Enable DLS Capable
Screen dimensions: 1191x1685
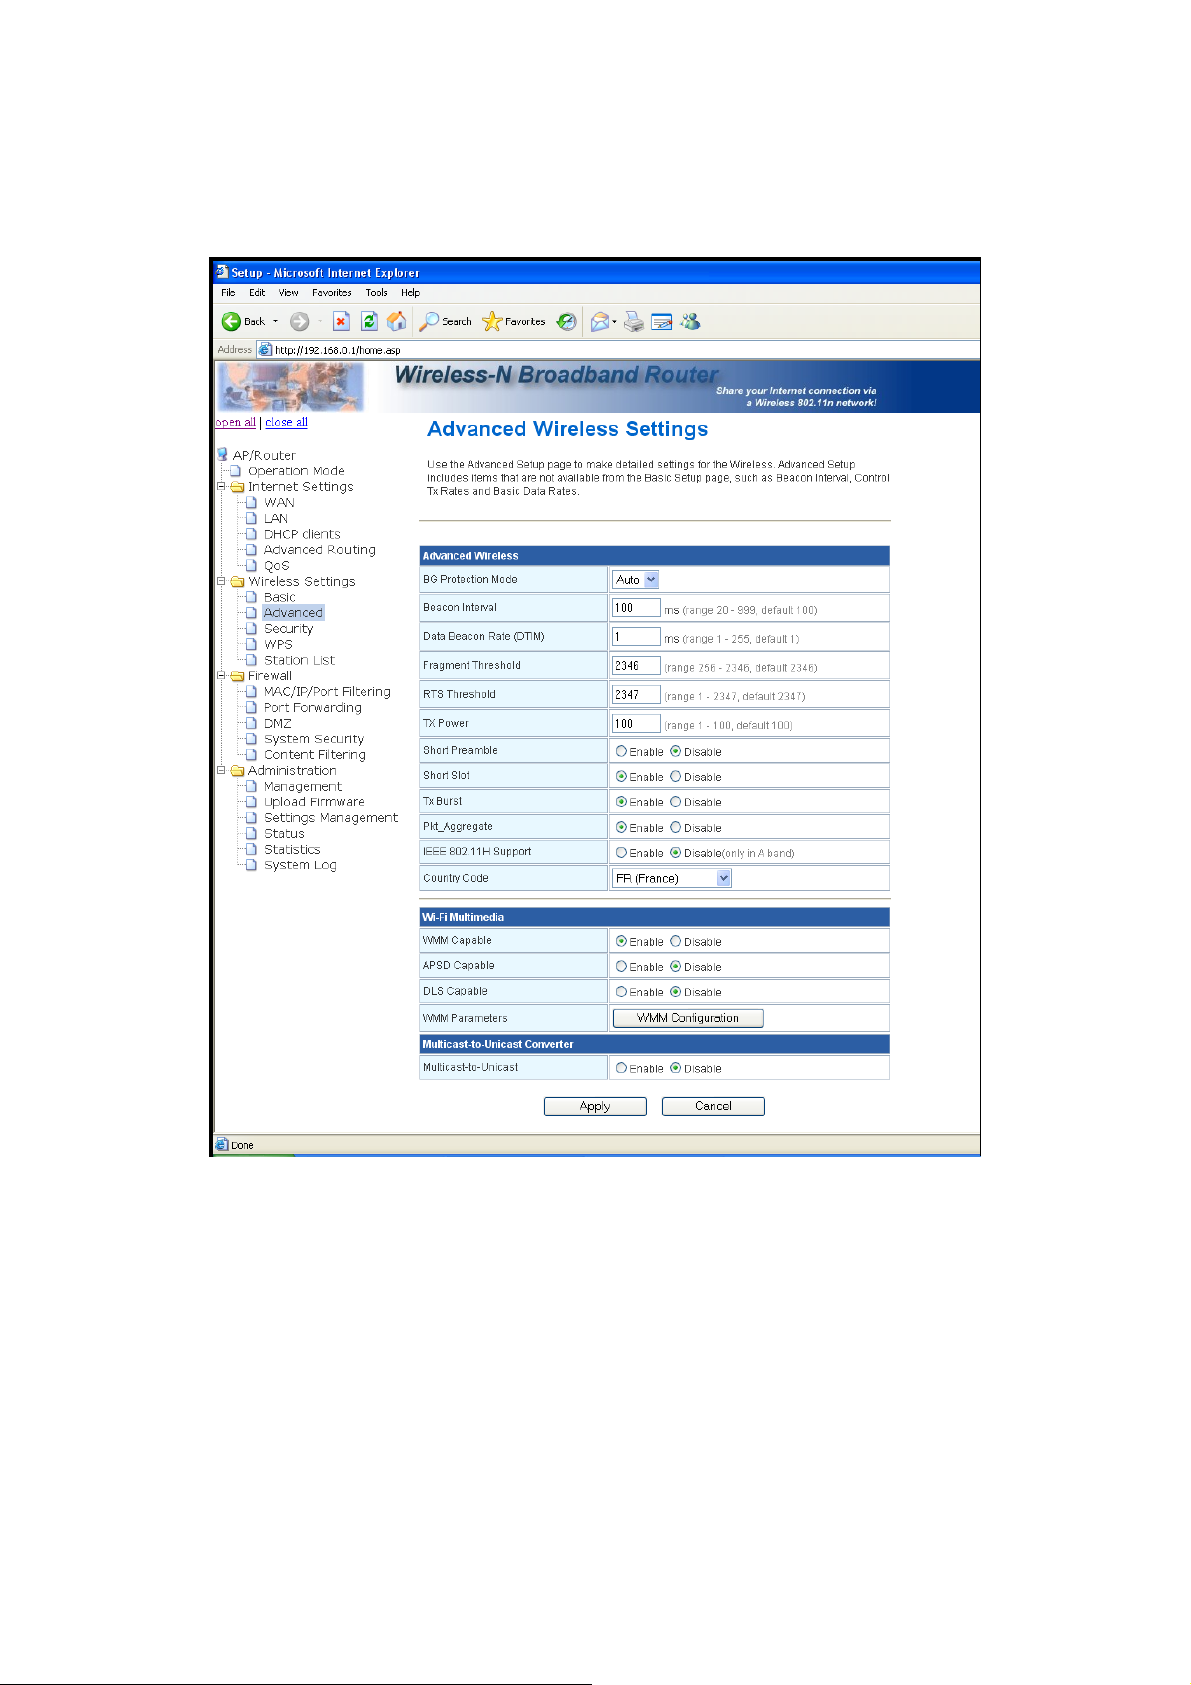(621, 992)
